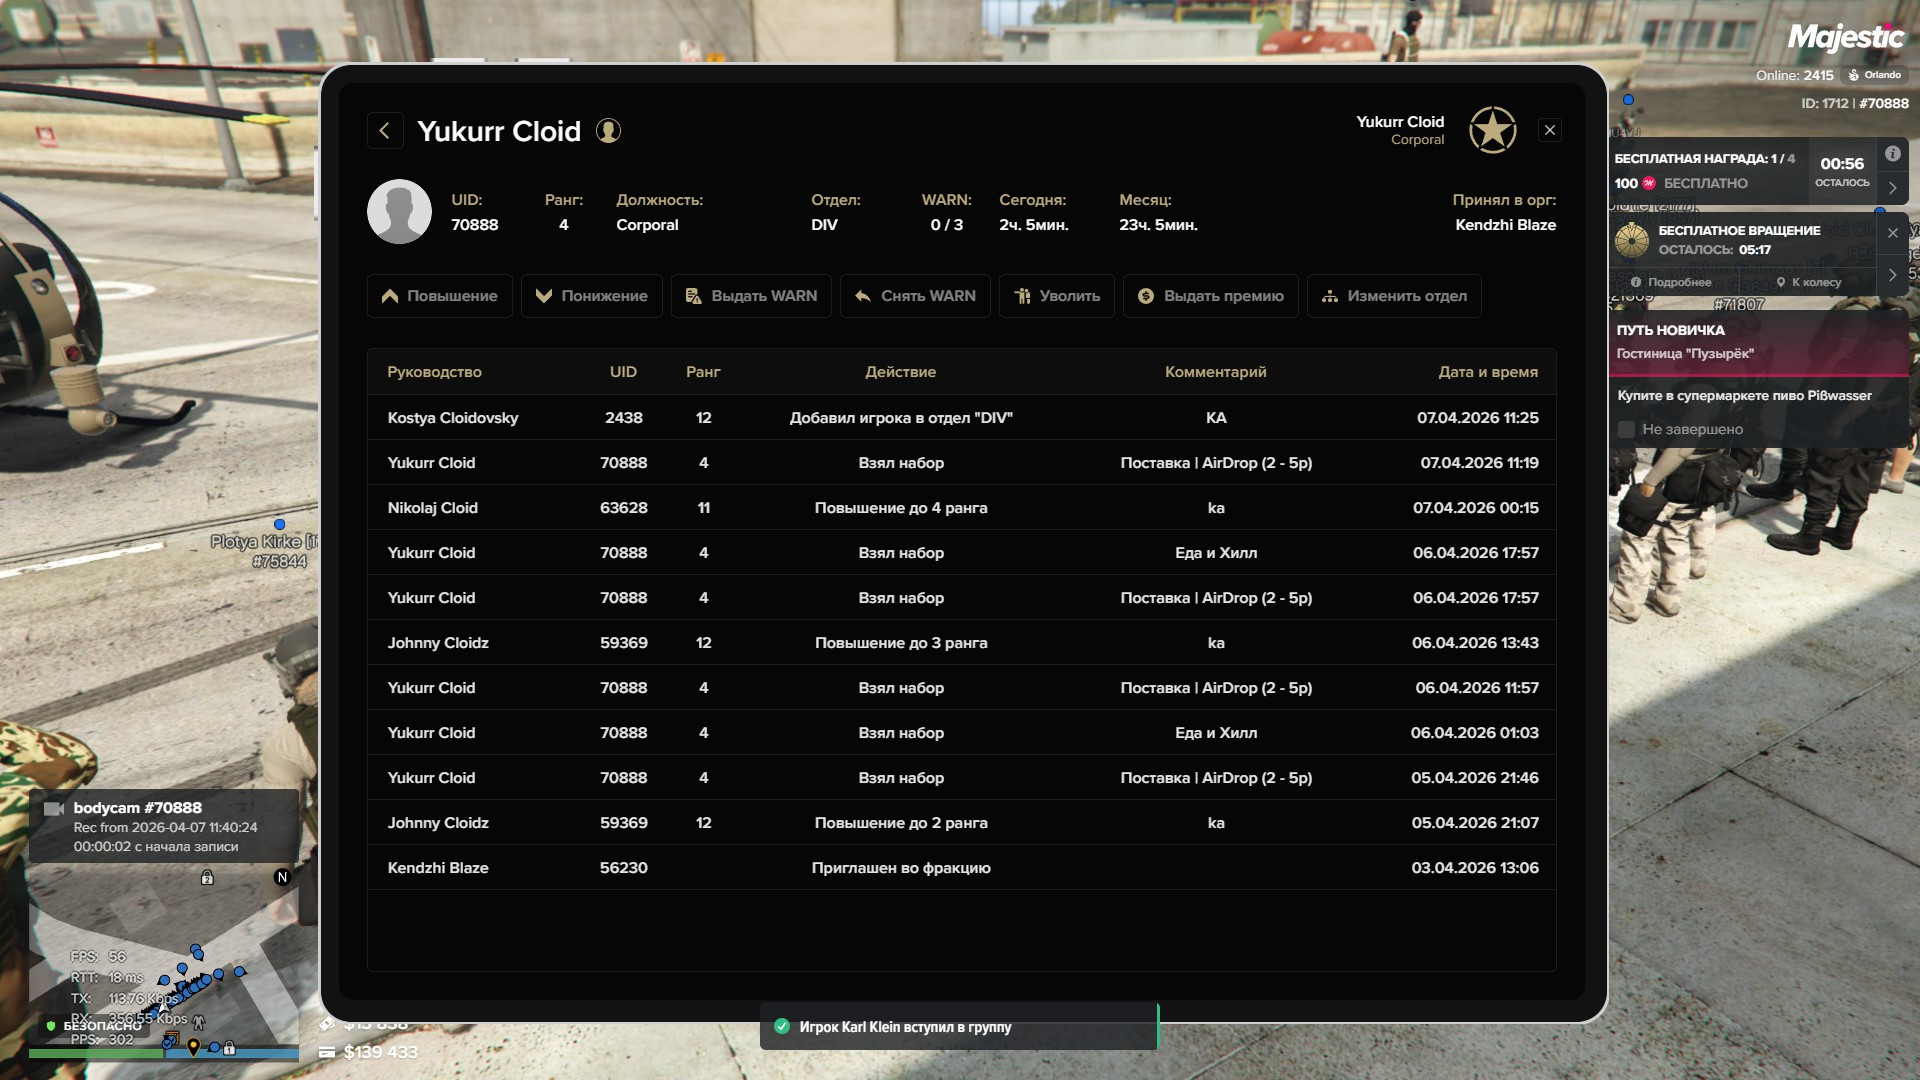This screenshot has width=1920, height=1080.
Task: Click the star faction emblem icon
Action: pyautogui.click(x=1492, y=130)
